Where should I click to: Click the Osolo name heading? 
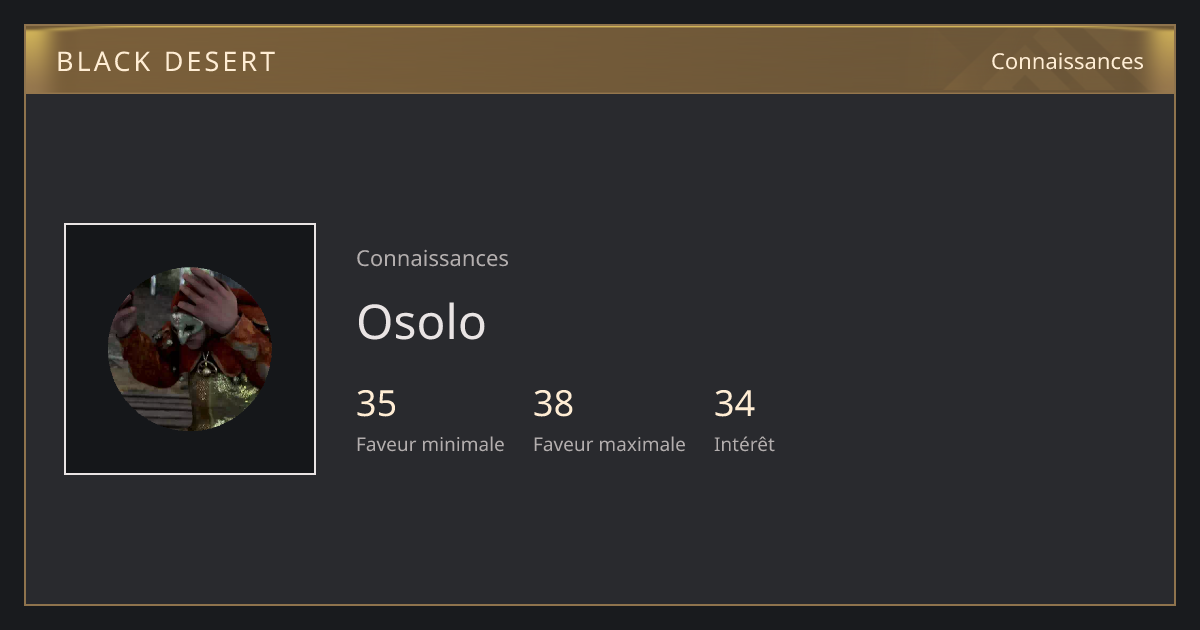(x=421, y=322)
